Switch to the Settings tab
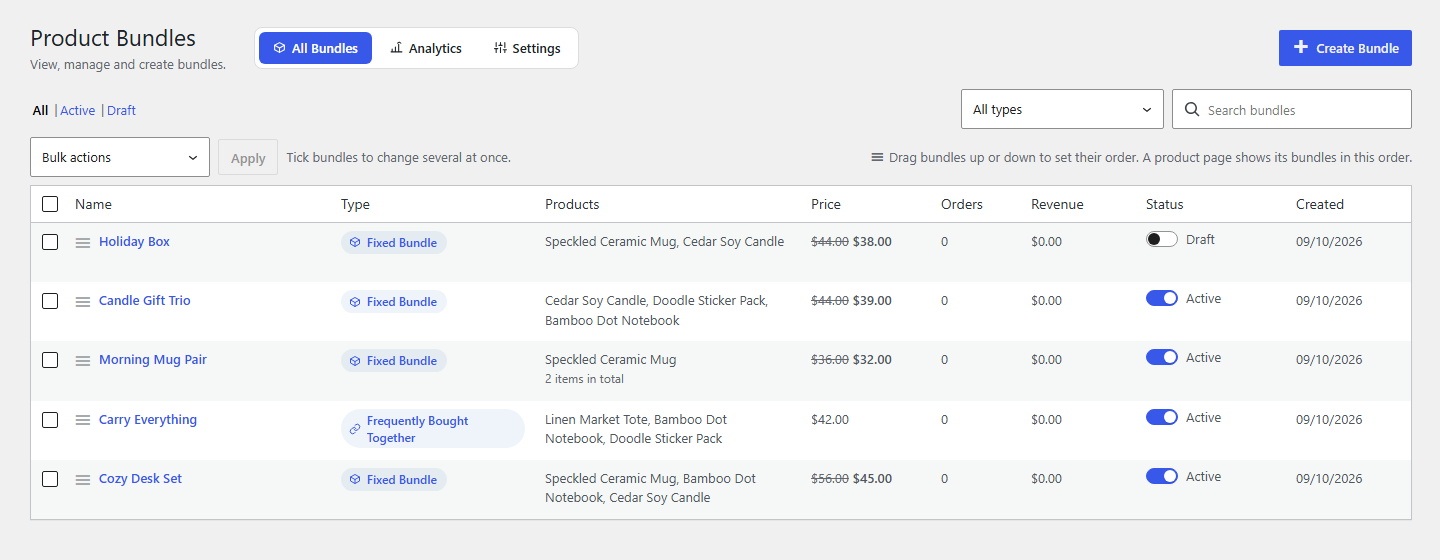 coord(527,48)
